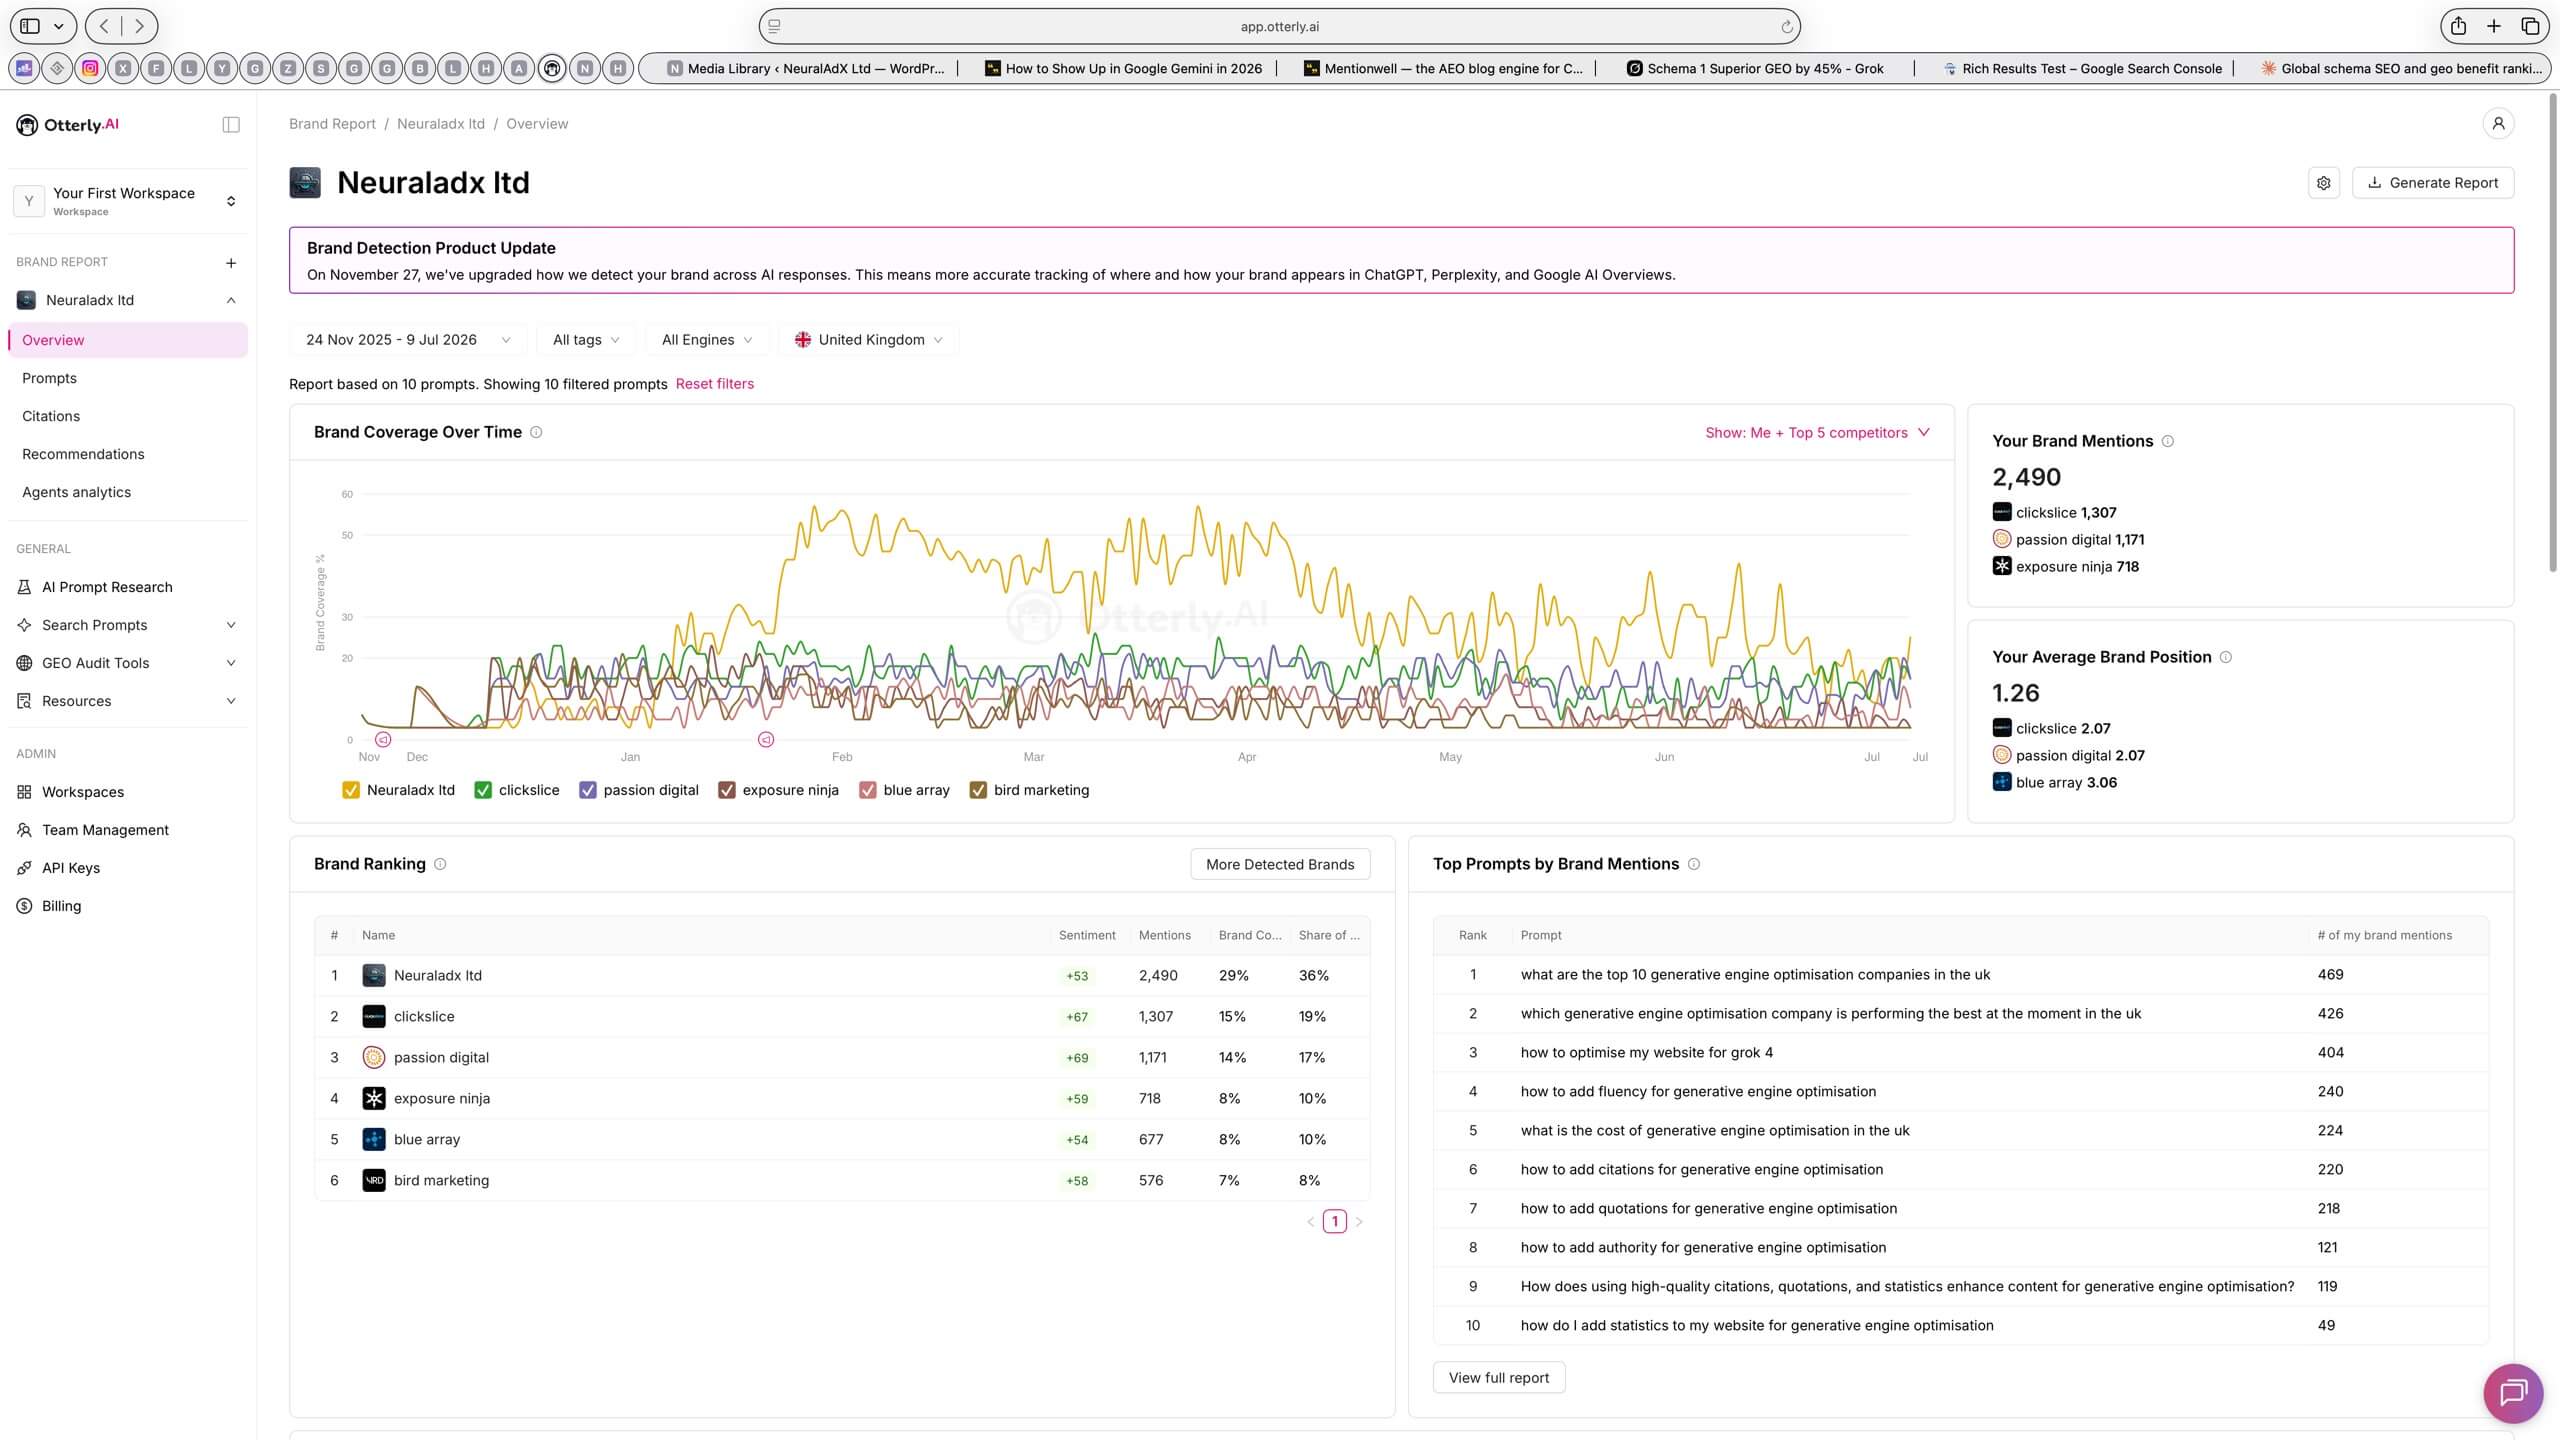Viewport: 2560px width, 1440px height.
Task: Open Workspaces admin page
Action: click(83, 792)
